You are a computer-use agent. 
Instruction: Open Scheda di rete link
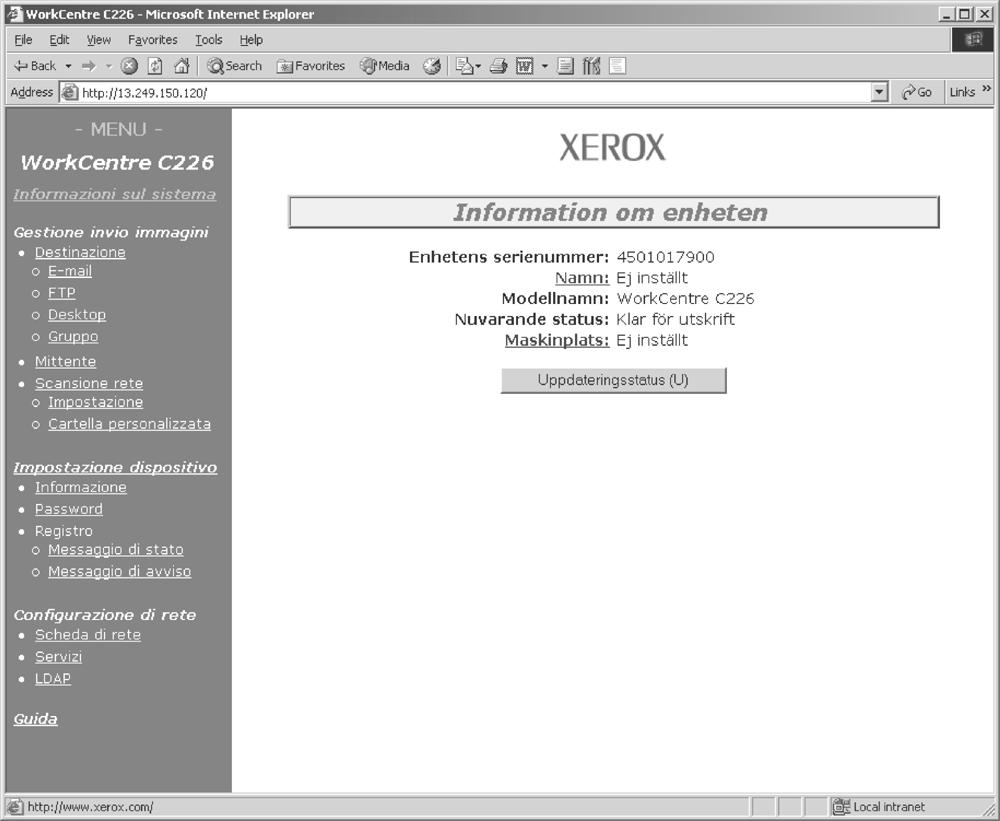[88, 635]
